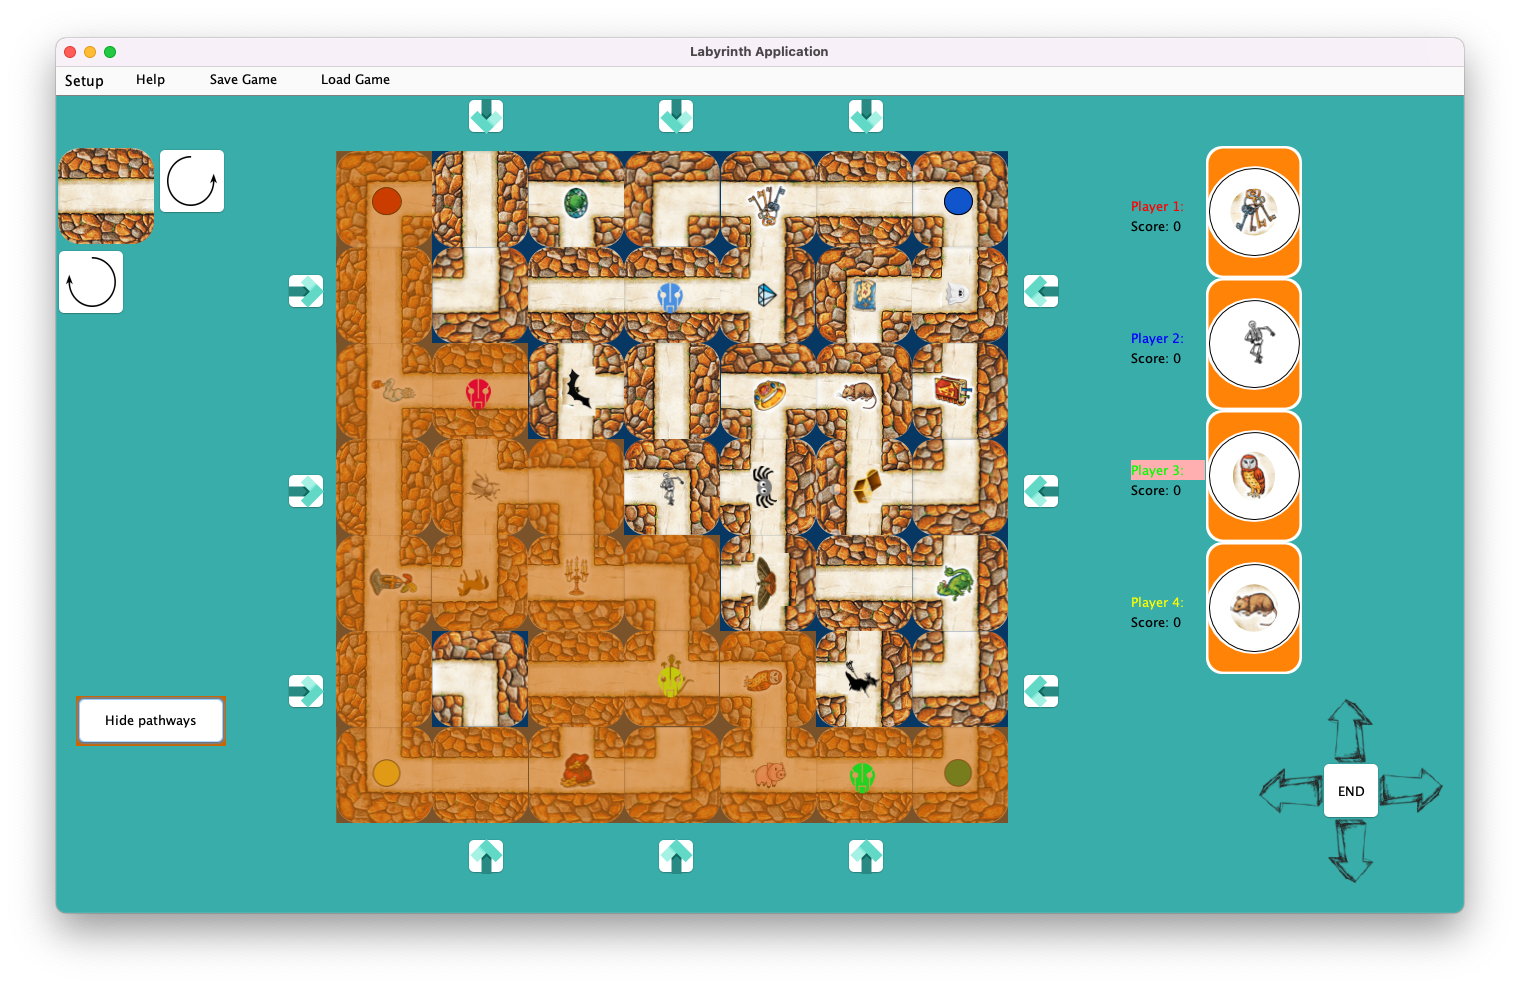
Task: Open the Help menu
Action: coord(150,80)
